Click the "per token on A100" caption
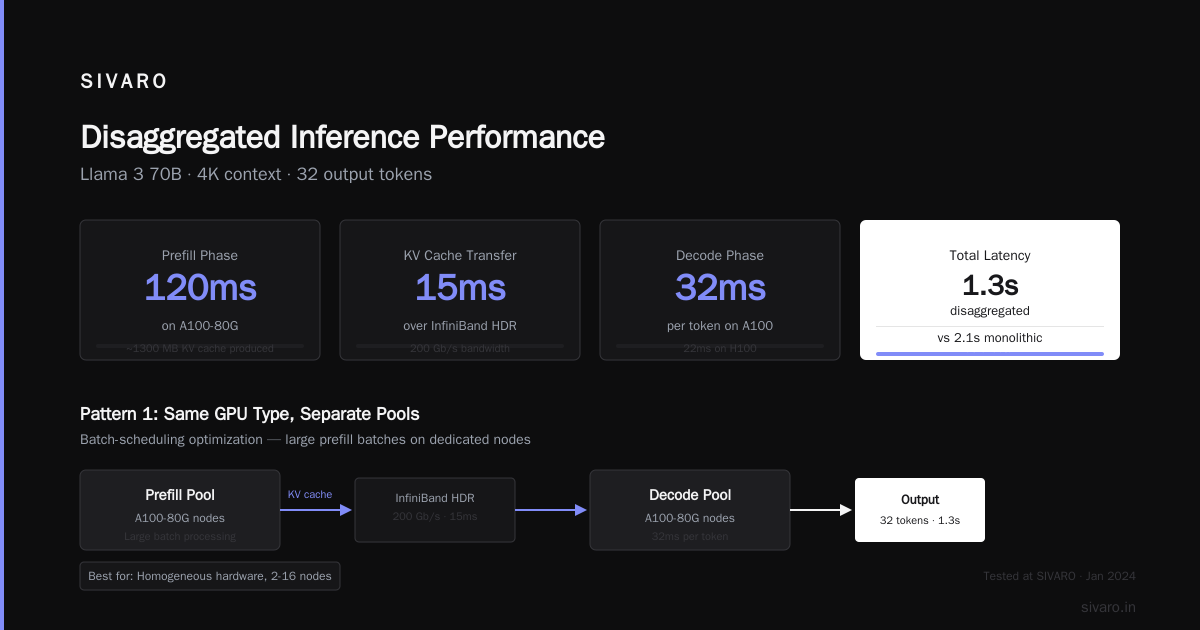 pos(720,326)
